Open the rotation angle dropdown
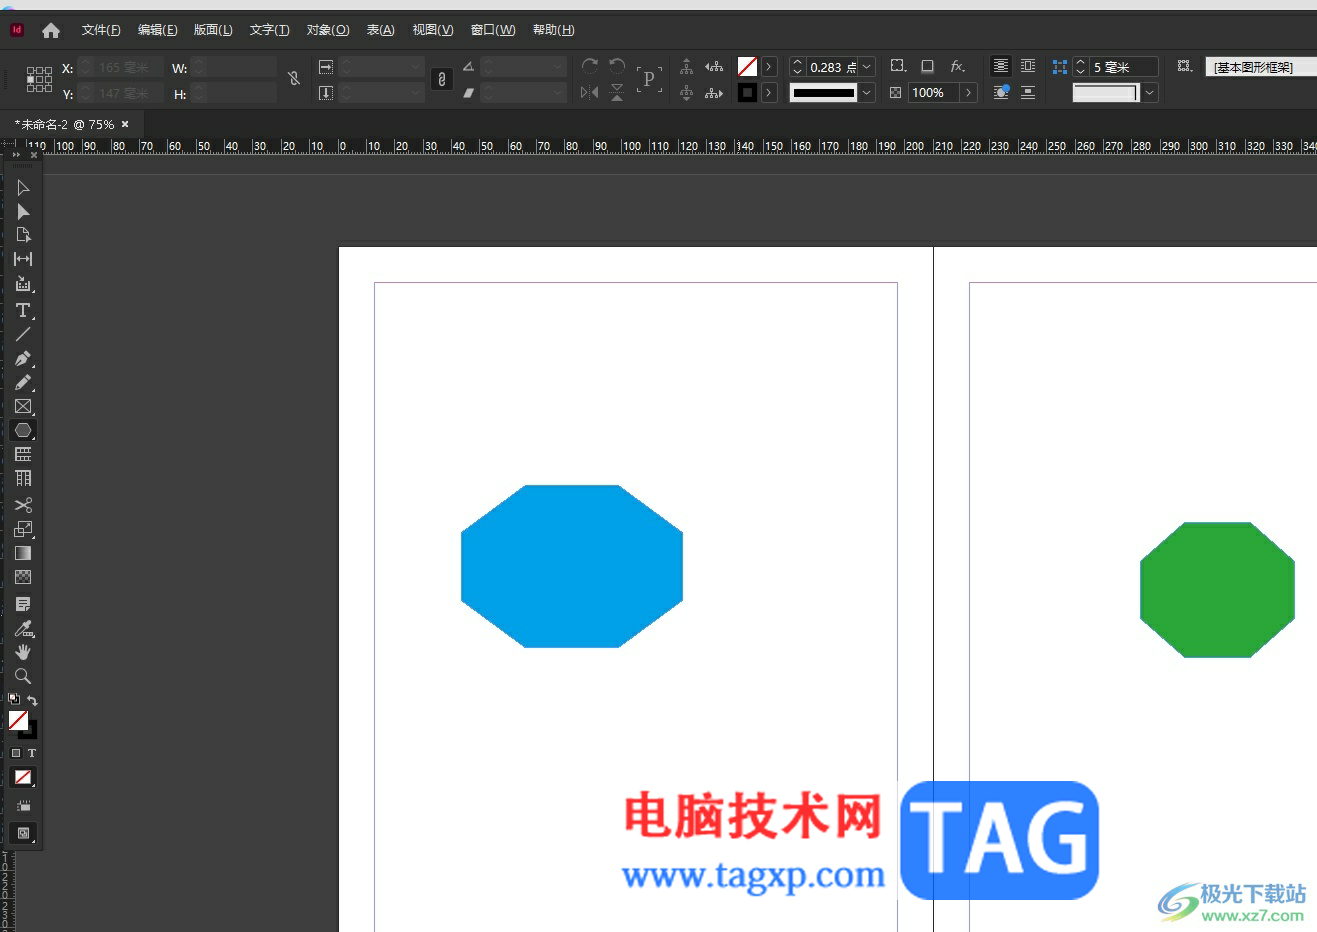The width and height of the screenshot is (1317, 932). pos(558,67)
